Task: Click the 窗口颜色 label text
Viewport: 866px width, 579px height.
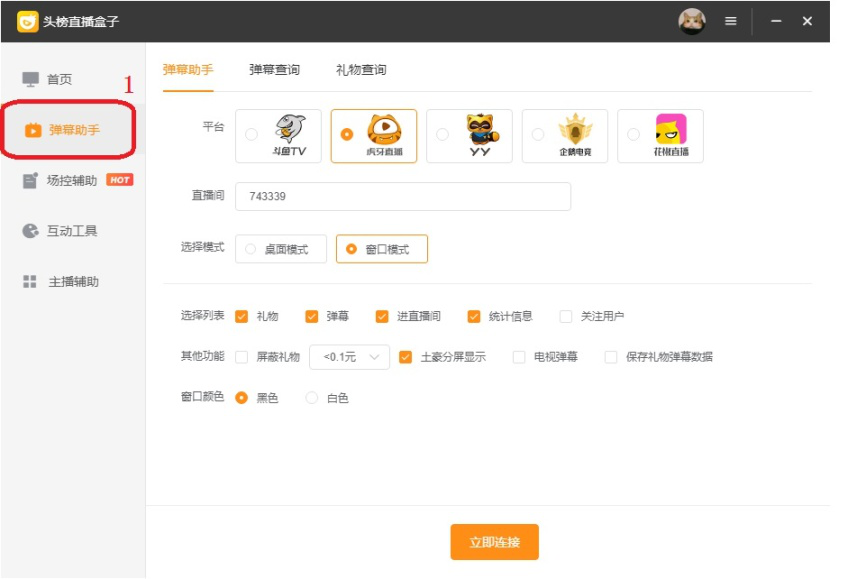Action: (x=203, y=397)
